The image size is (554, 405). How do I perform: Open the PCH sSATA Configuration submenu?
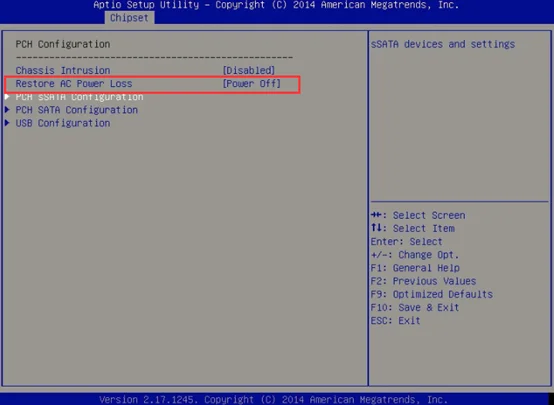[x=79, y=97]
